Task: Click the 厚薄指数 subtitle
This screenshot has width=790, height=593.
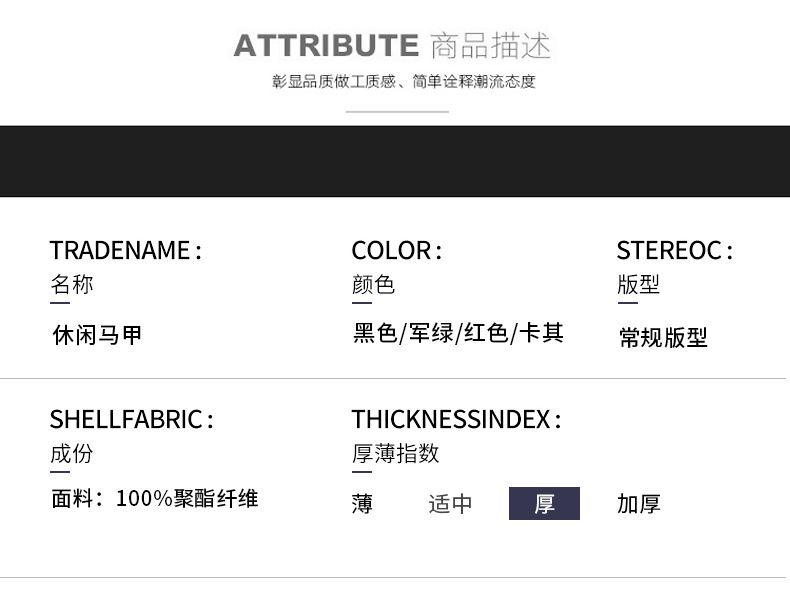Action: (x=395, y=454)
